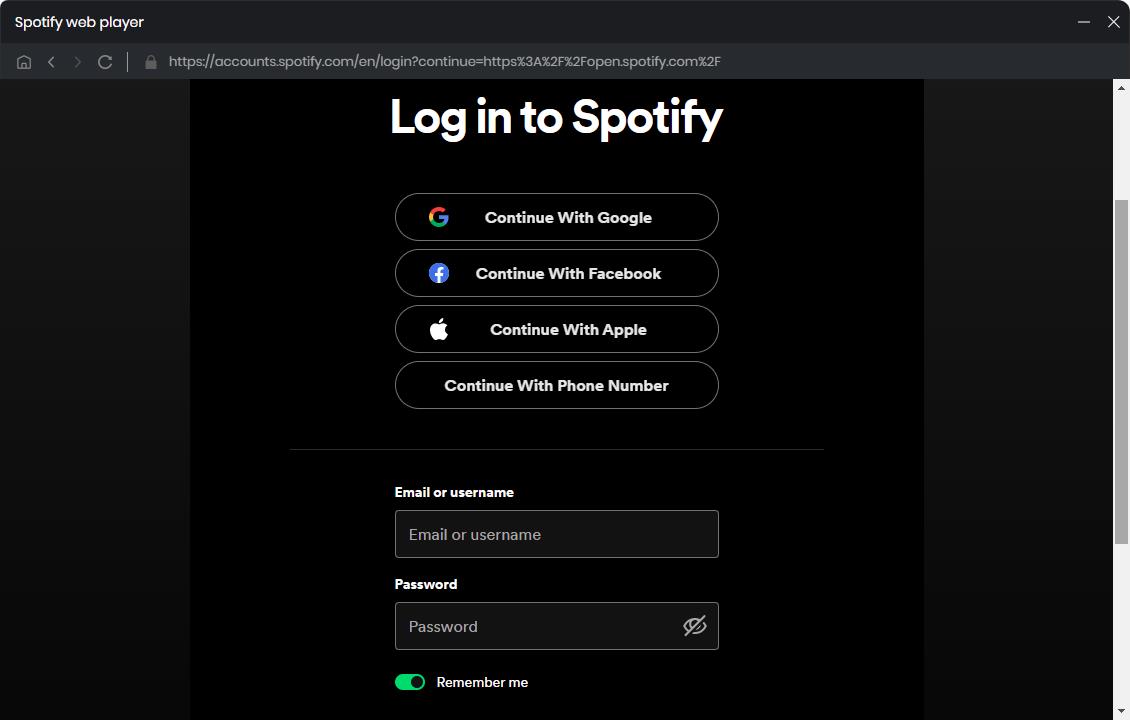The width and height of the screenshot is (1130, 720).
Task: Disable the Remember me switch
Action: coord(410,682)
